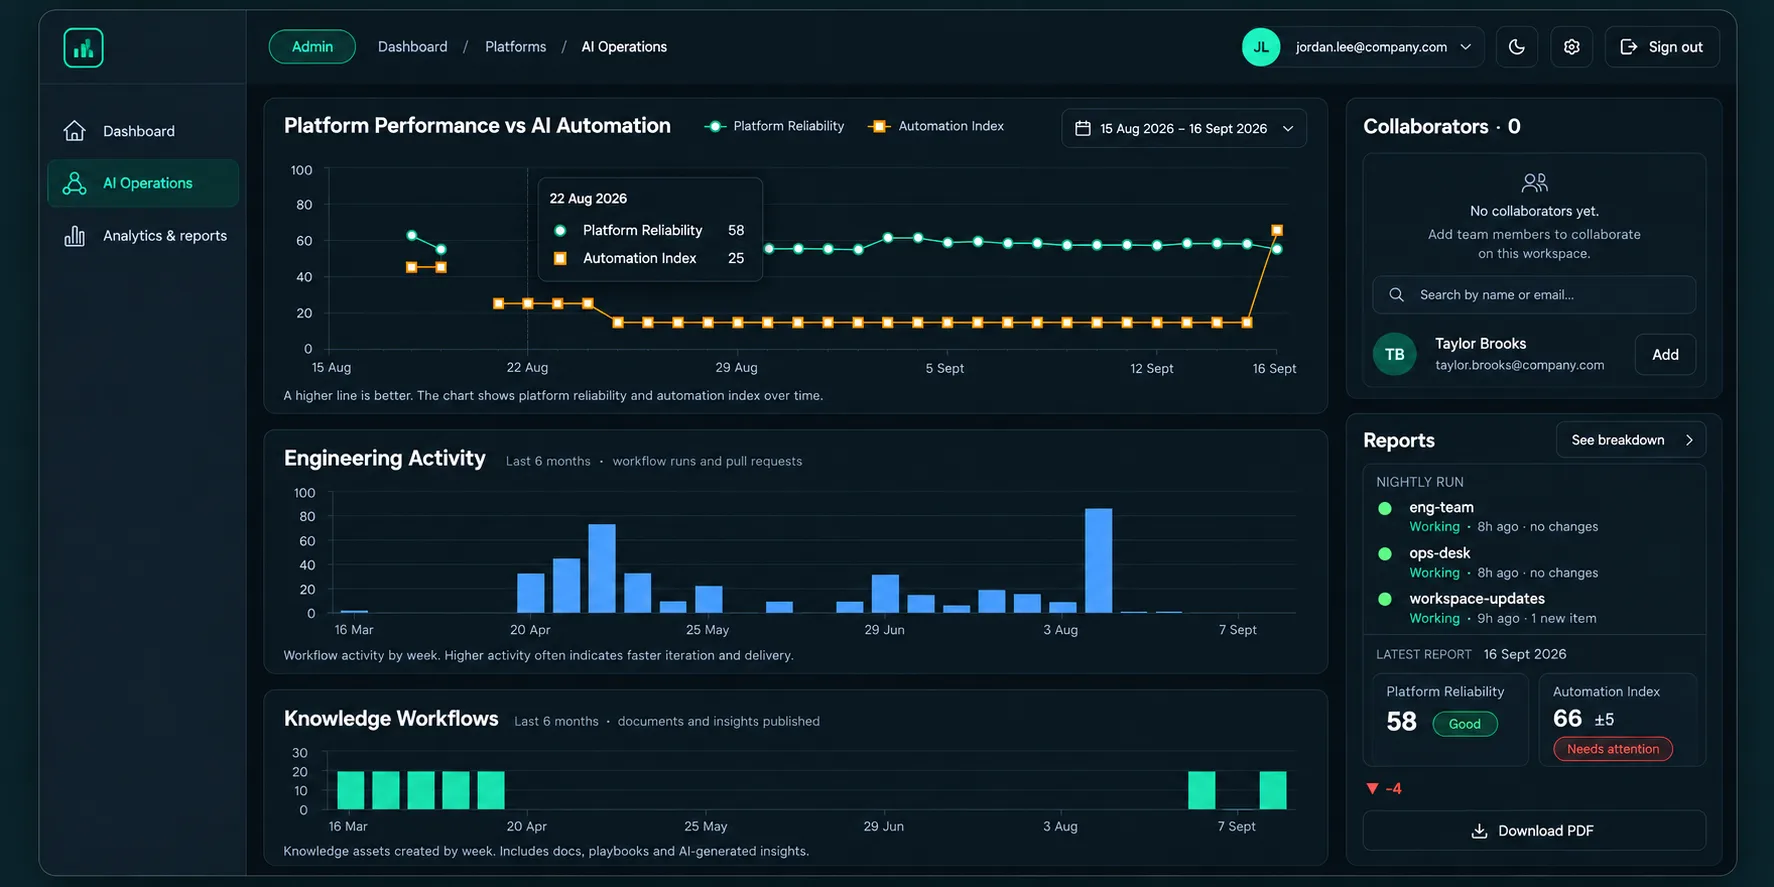Viewport: 1774px width, 887px height.
Task: Click taylor.brooks@company.com email text
Action: coord(1519,365)
